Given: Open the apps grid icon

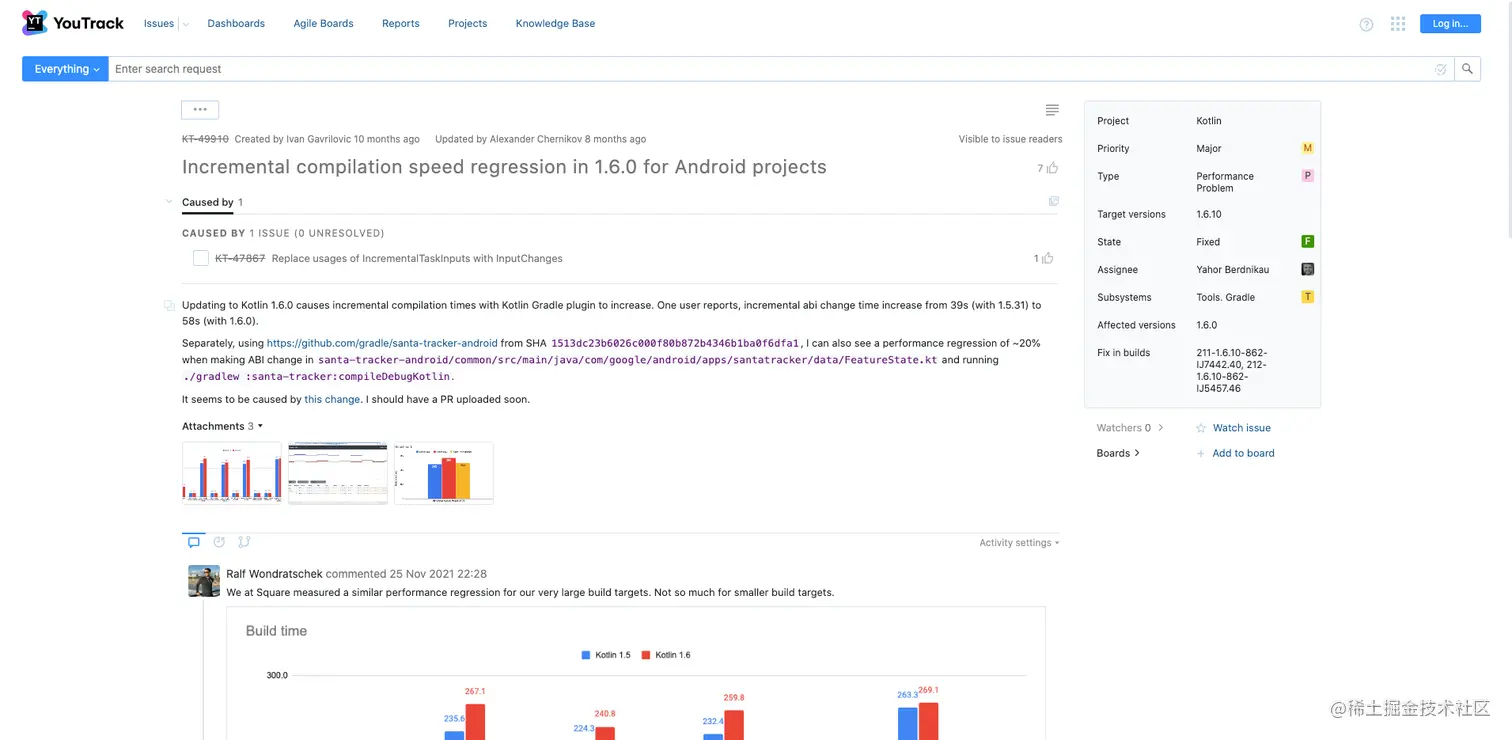Looking at the screenshot, I should point(1398,24).
